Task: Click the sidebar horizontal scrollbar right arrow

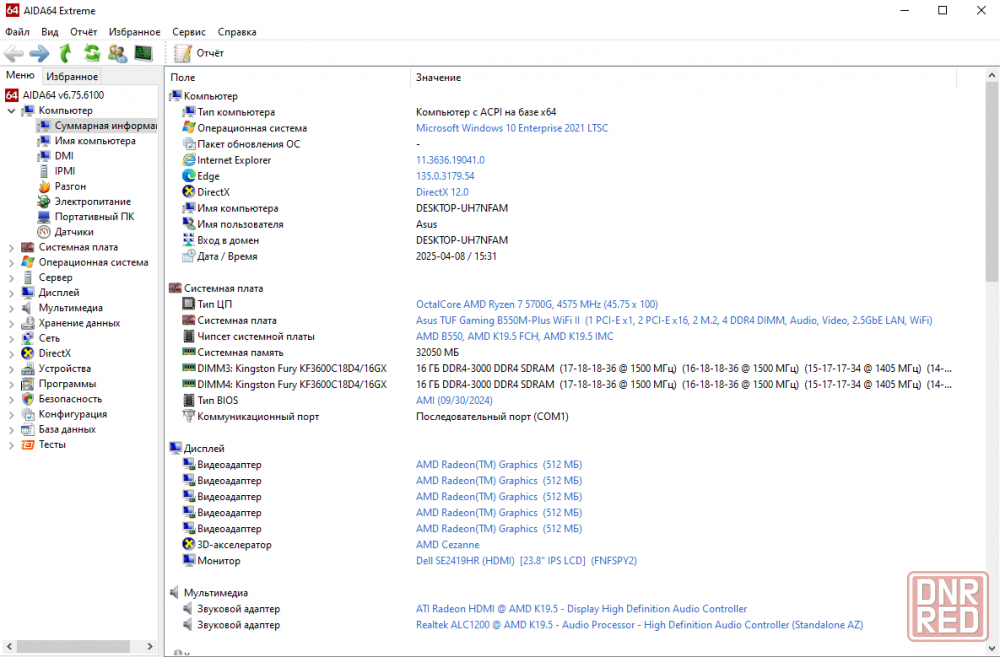Action: click(150, 647)
